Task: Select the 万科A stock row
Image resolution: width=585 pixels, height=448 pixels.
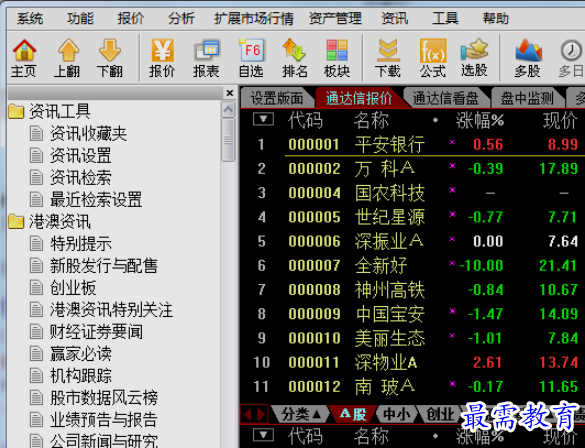Action: (x=412, y=169)
